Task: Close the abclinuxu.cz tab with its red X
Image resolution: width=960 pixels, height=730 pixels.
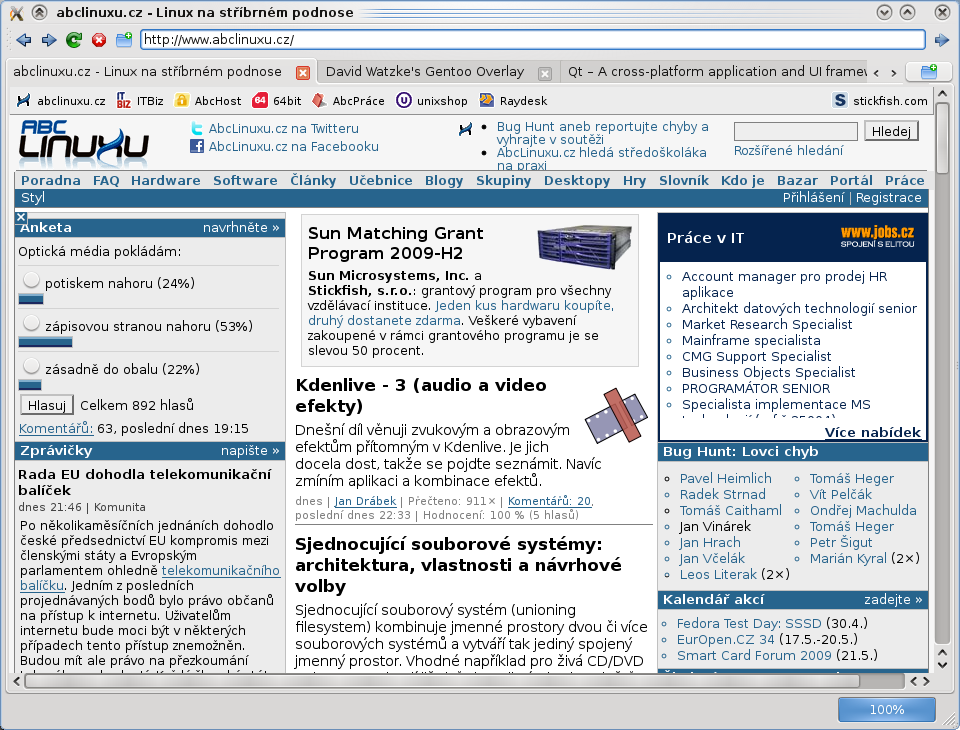Action: pyautogui.click(x=302, y=73)
